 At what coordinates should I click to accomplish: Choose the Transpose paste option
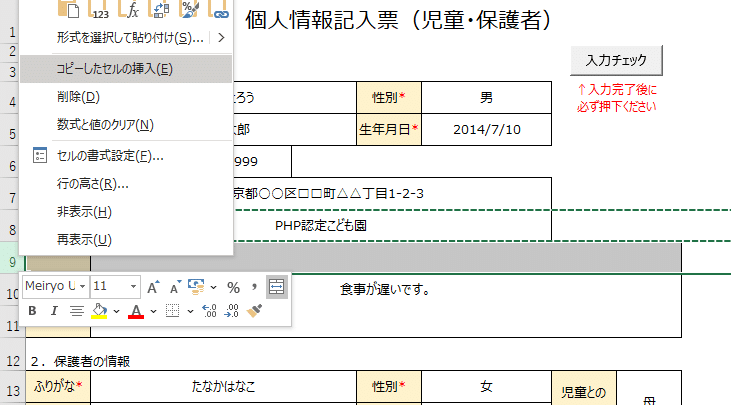tap(159, 9)
